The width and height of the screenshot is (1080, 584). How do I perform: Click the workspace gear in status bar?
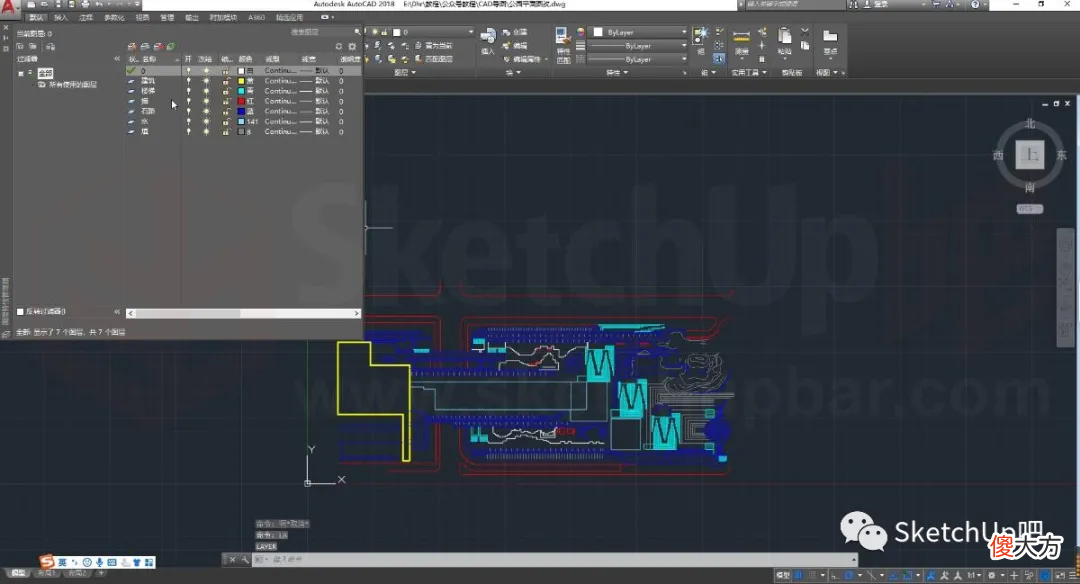pyautogui.click(x=991, y=575)
